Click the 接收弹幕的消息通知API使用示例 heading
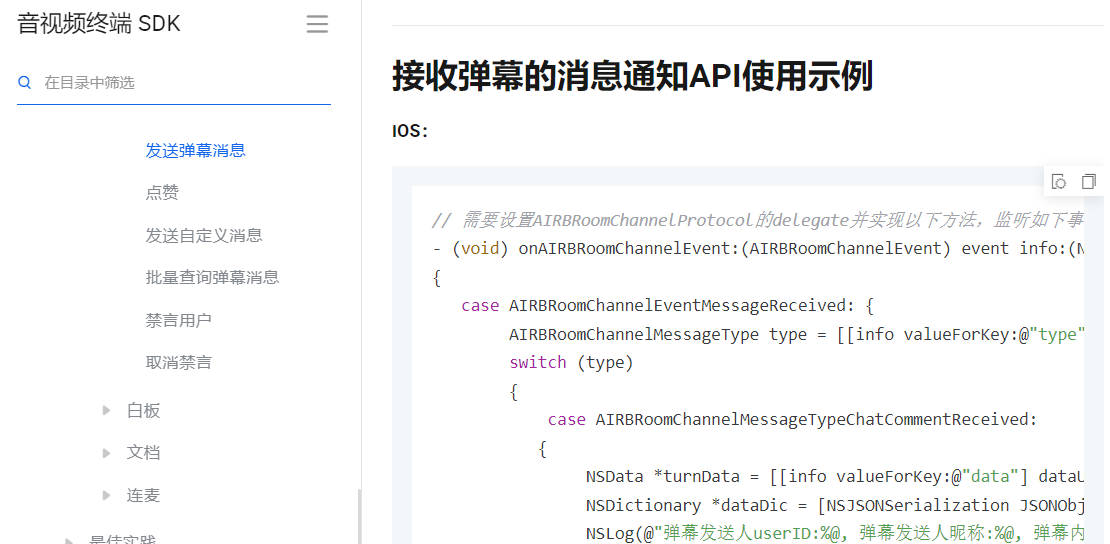Image resolution: width=1110 pixels, height=544 pixels. tap(633, 76)
